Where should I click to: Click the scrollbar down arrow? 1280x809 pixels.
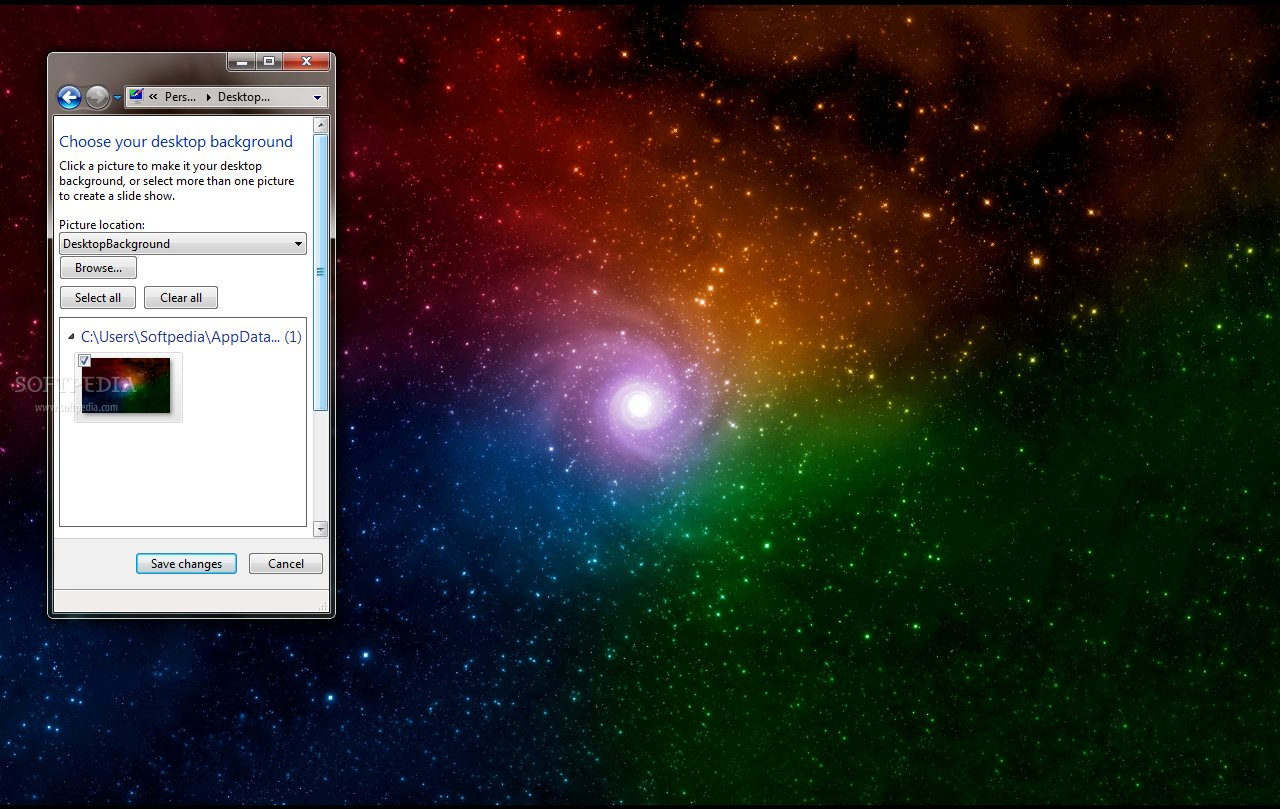point(320,529)
